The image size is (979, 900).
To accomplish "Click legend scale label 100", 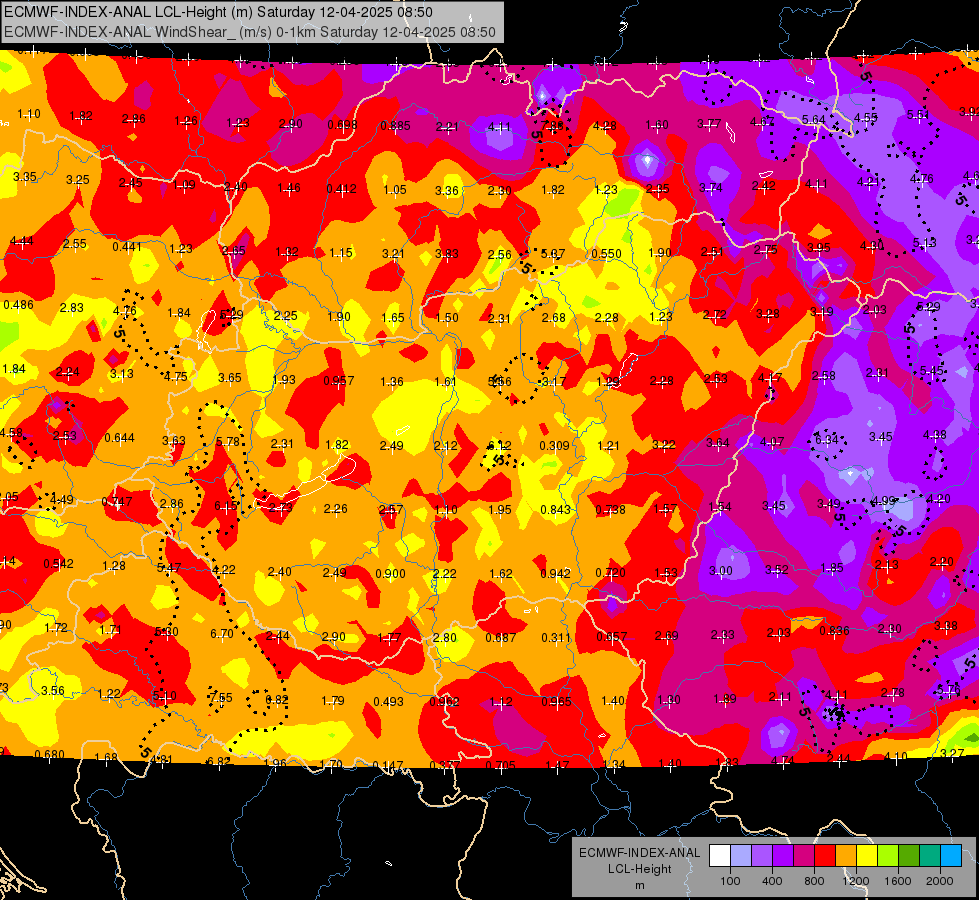I will coord(730,881).
